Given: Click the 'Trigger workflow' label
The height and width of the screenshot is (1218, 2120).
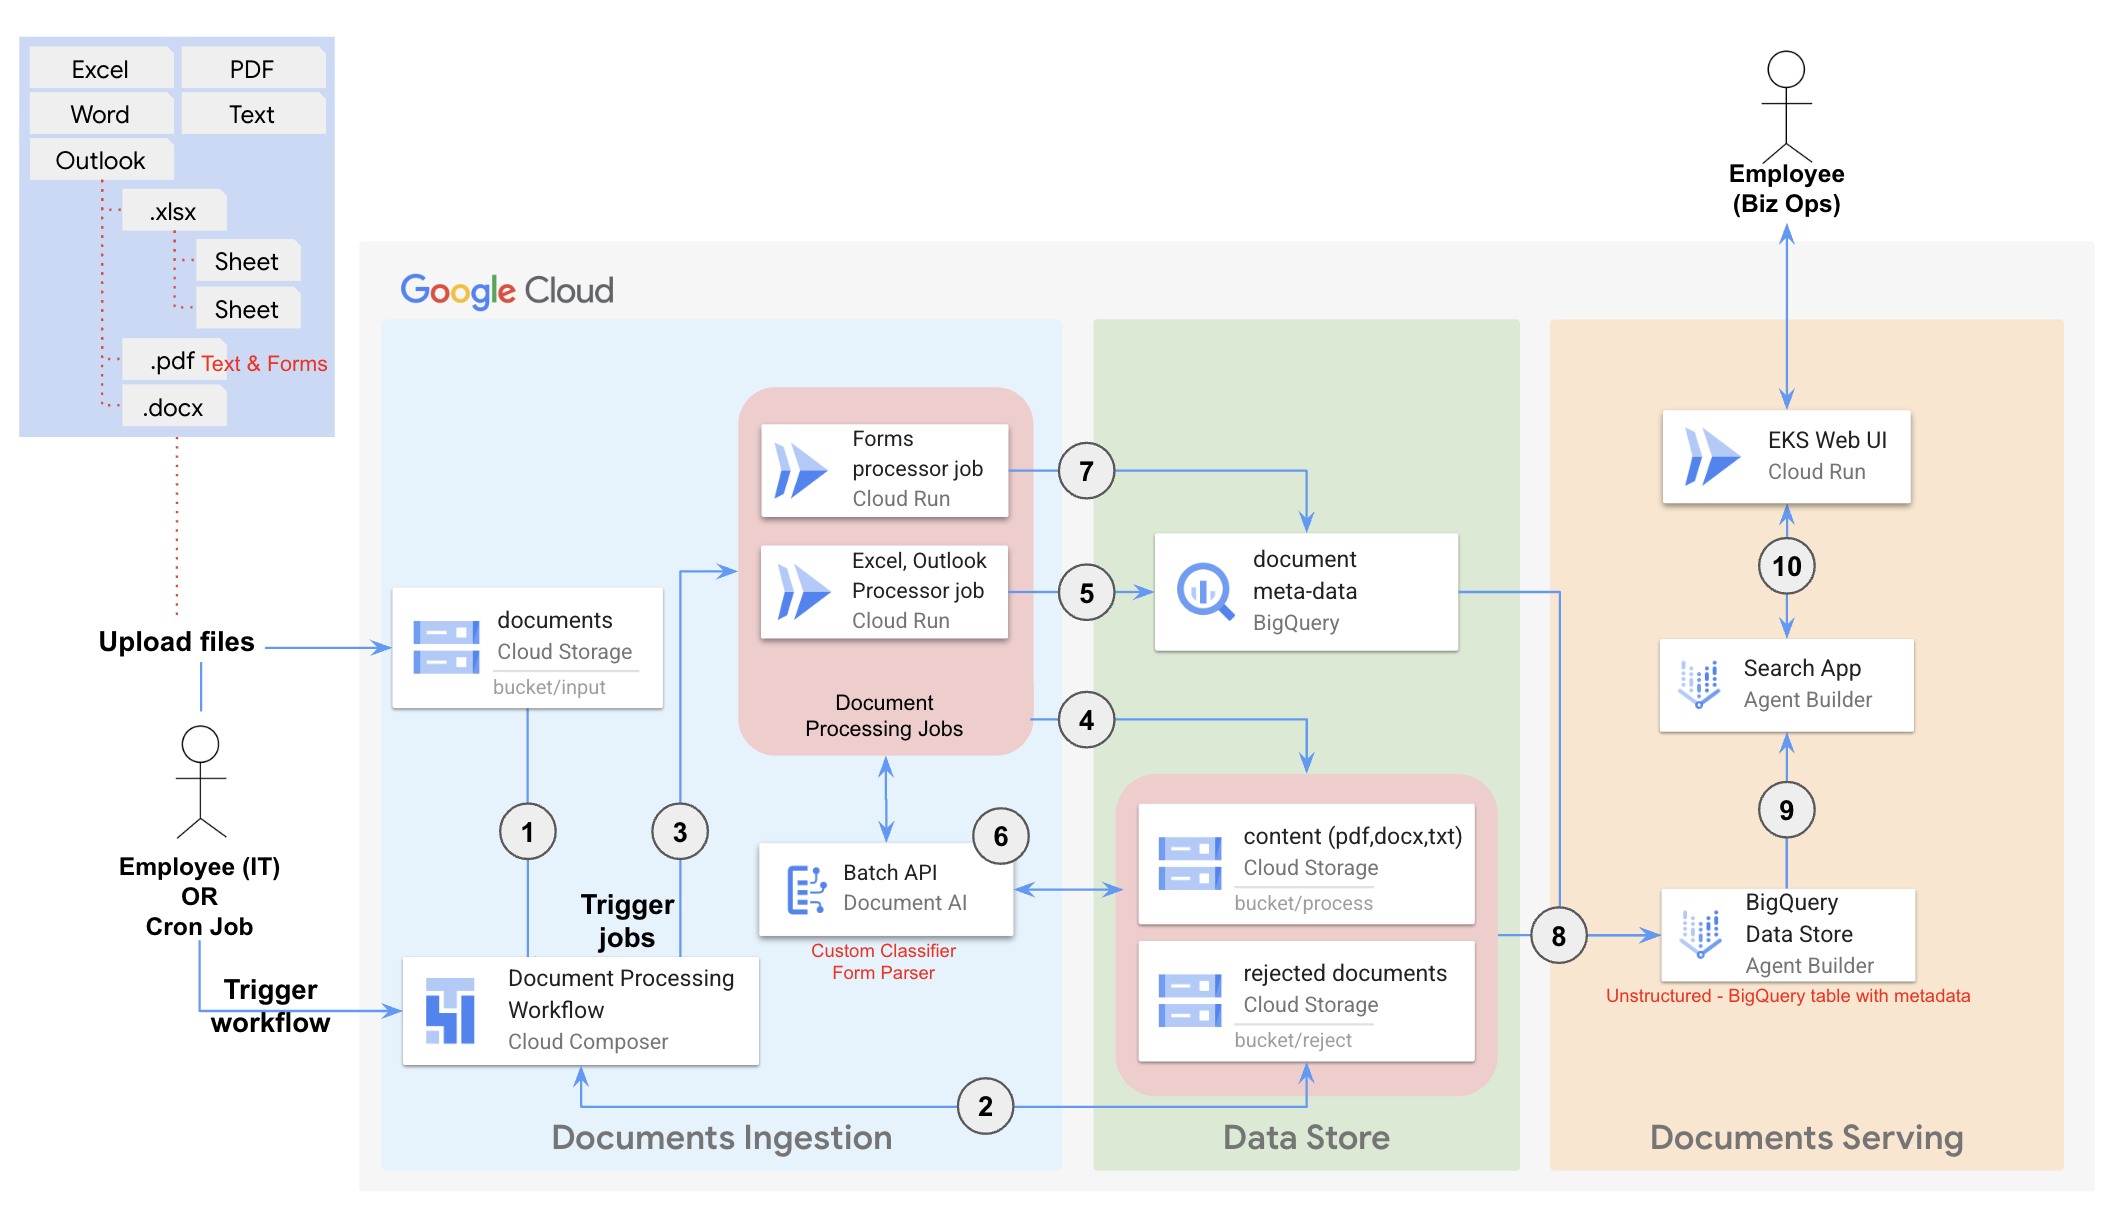Looking at the screenshot, I should coord(270,1005).
